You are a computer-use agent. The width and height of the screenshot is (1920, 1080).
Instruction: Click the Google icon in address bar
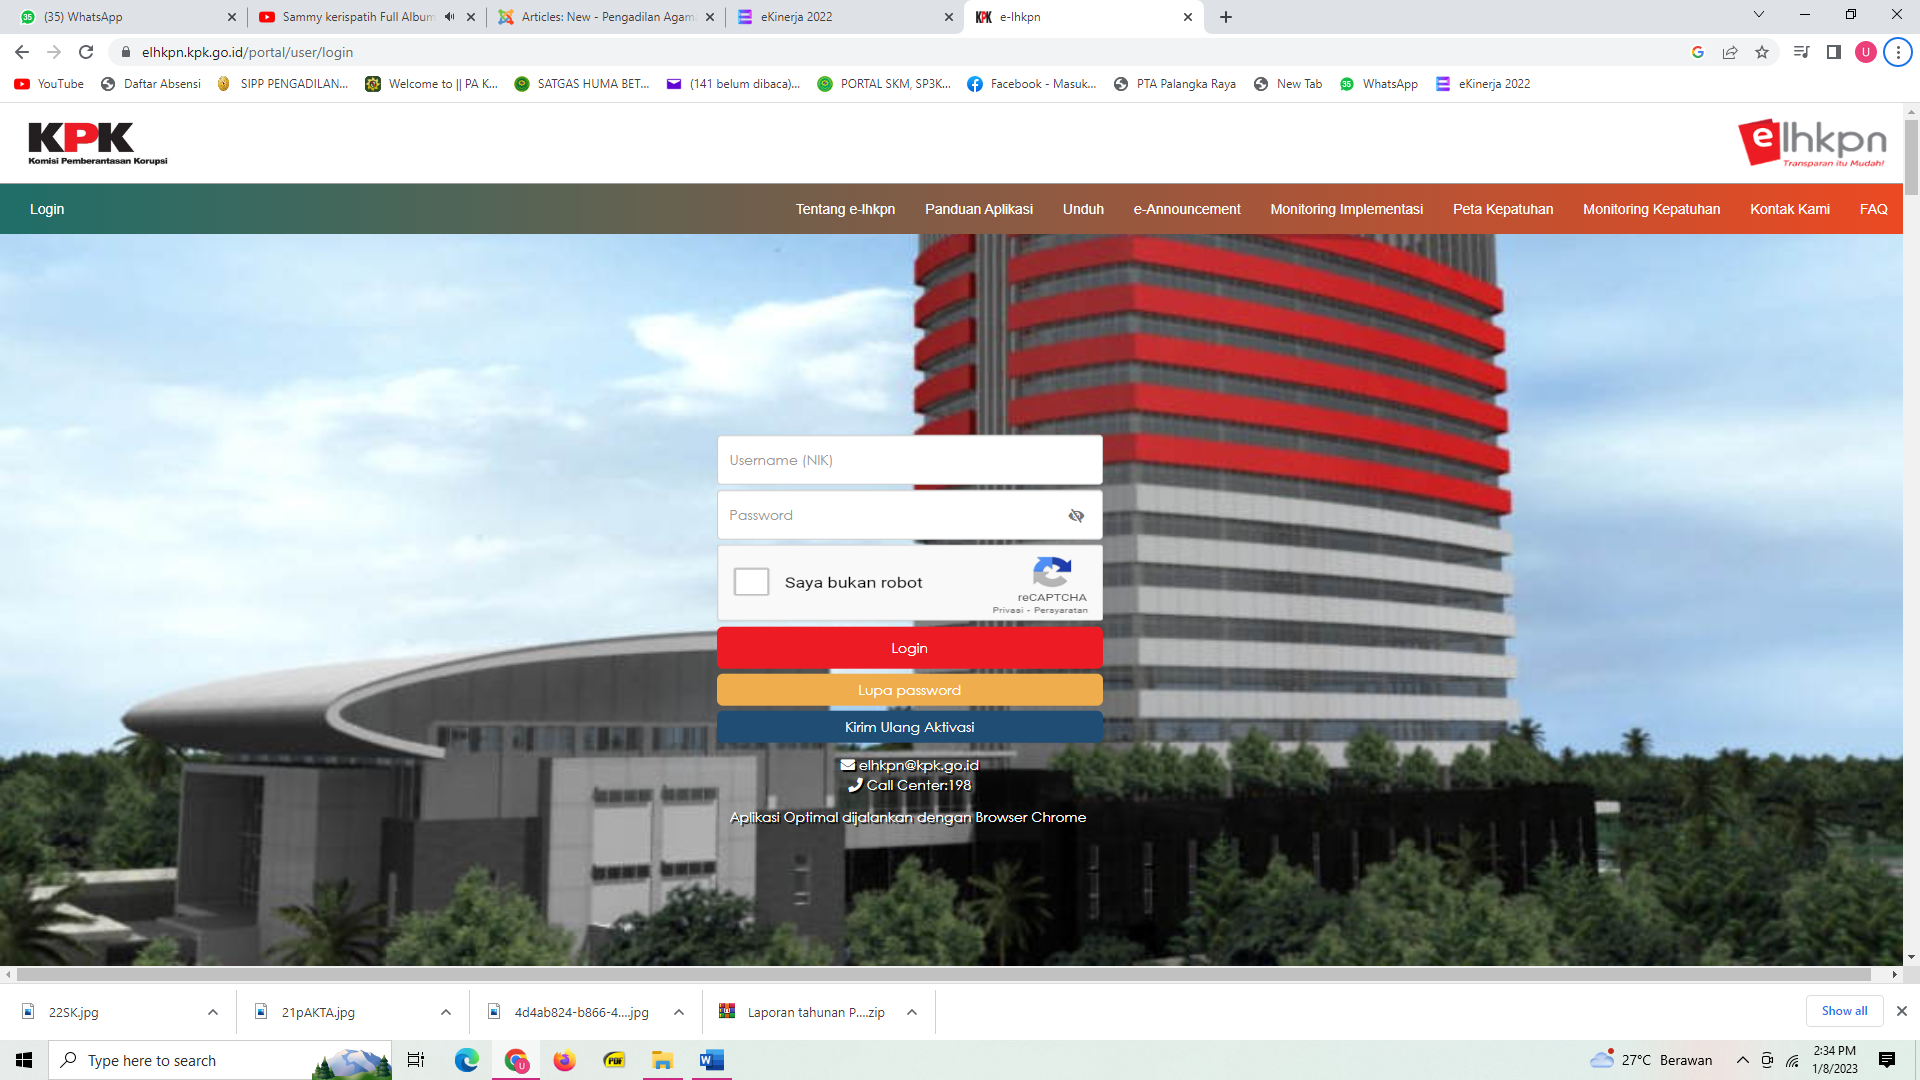(1698, 52)
